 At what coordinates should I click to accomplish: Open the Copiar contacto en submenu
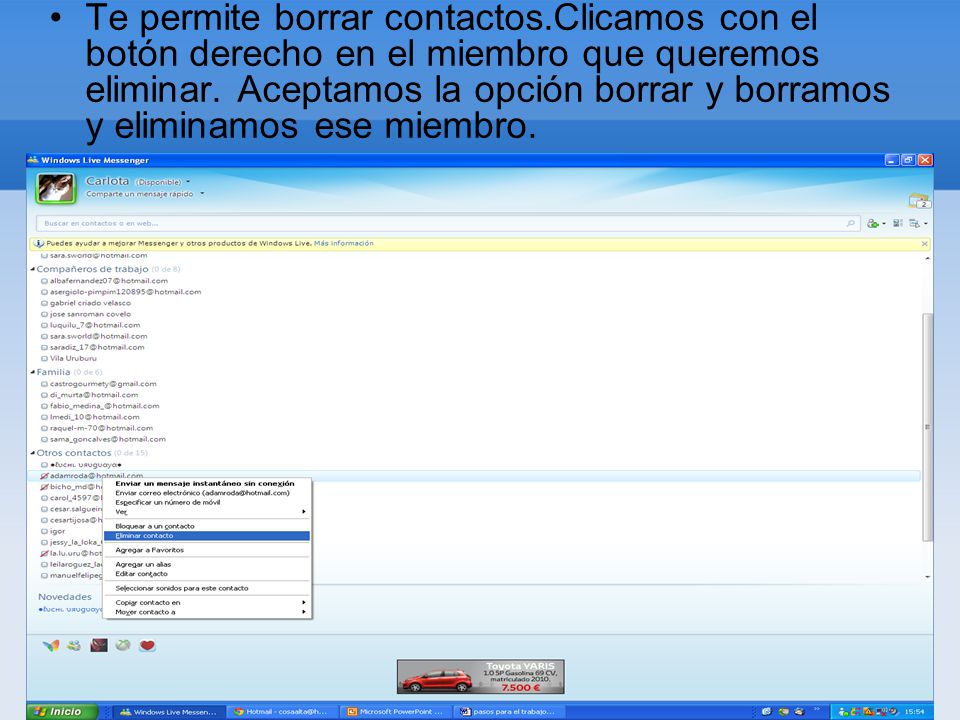[207, 602]
